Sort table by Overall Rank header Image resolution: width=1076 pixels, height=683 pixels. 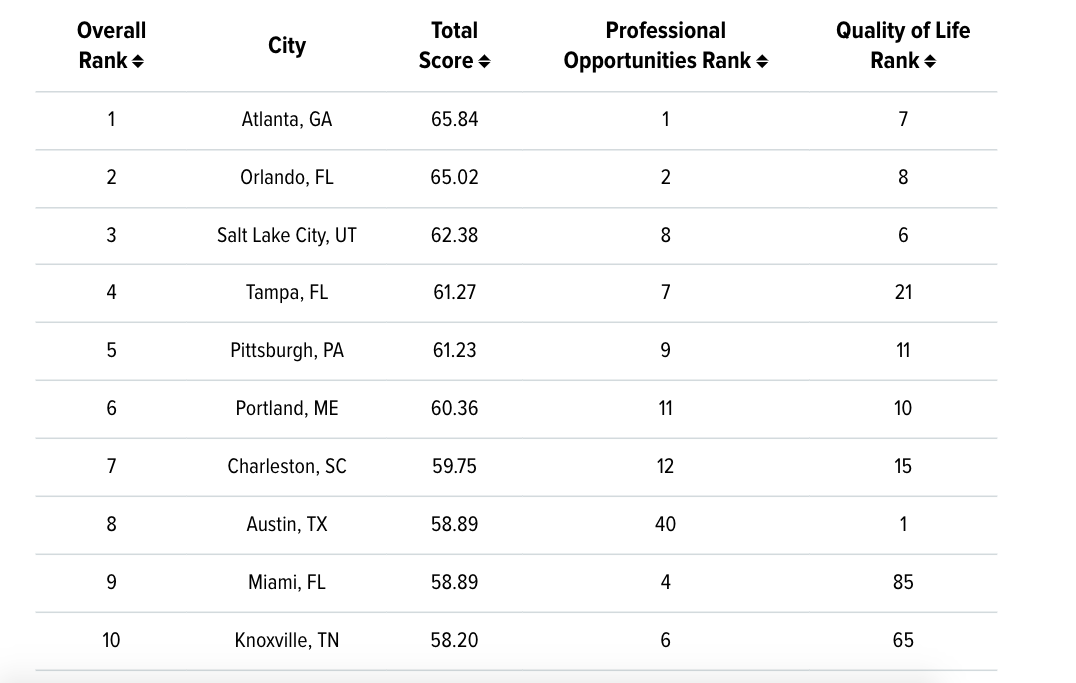click(110, 45)
